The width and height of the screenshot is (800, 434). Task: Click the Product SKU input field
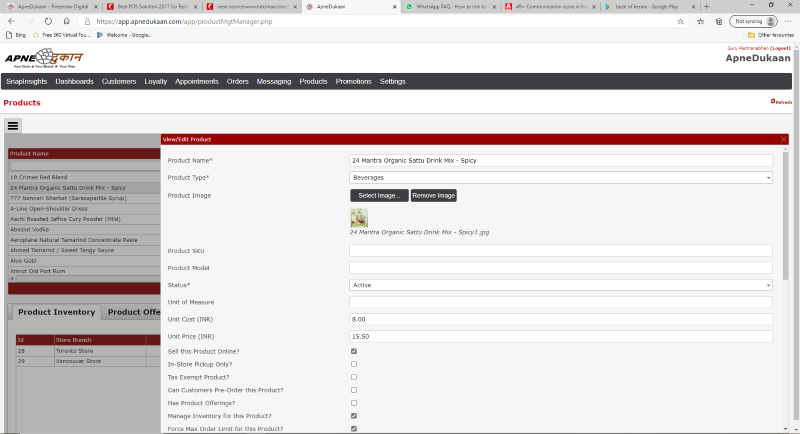pos(560,251)
